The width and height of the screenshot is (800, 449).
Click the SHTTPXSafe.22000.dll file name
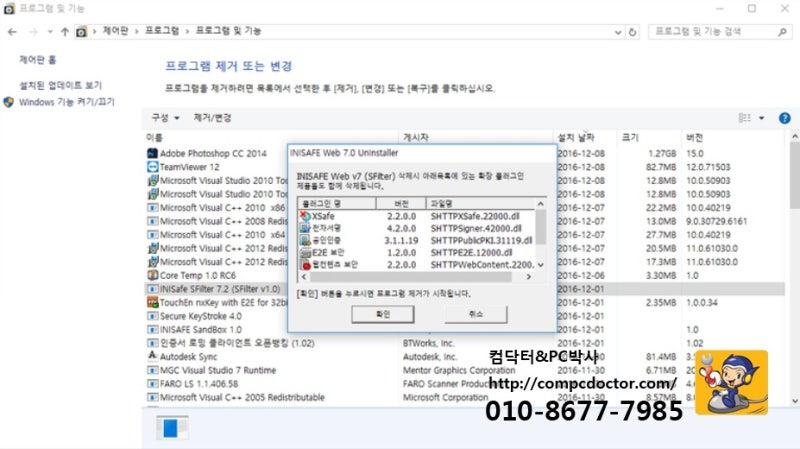[x=475, y=216]
